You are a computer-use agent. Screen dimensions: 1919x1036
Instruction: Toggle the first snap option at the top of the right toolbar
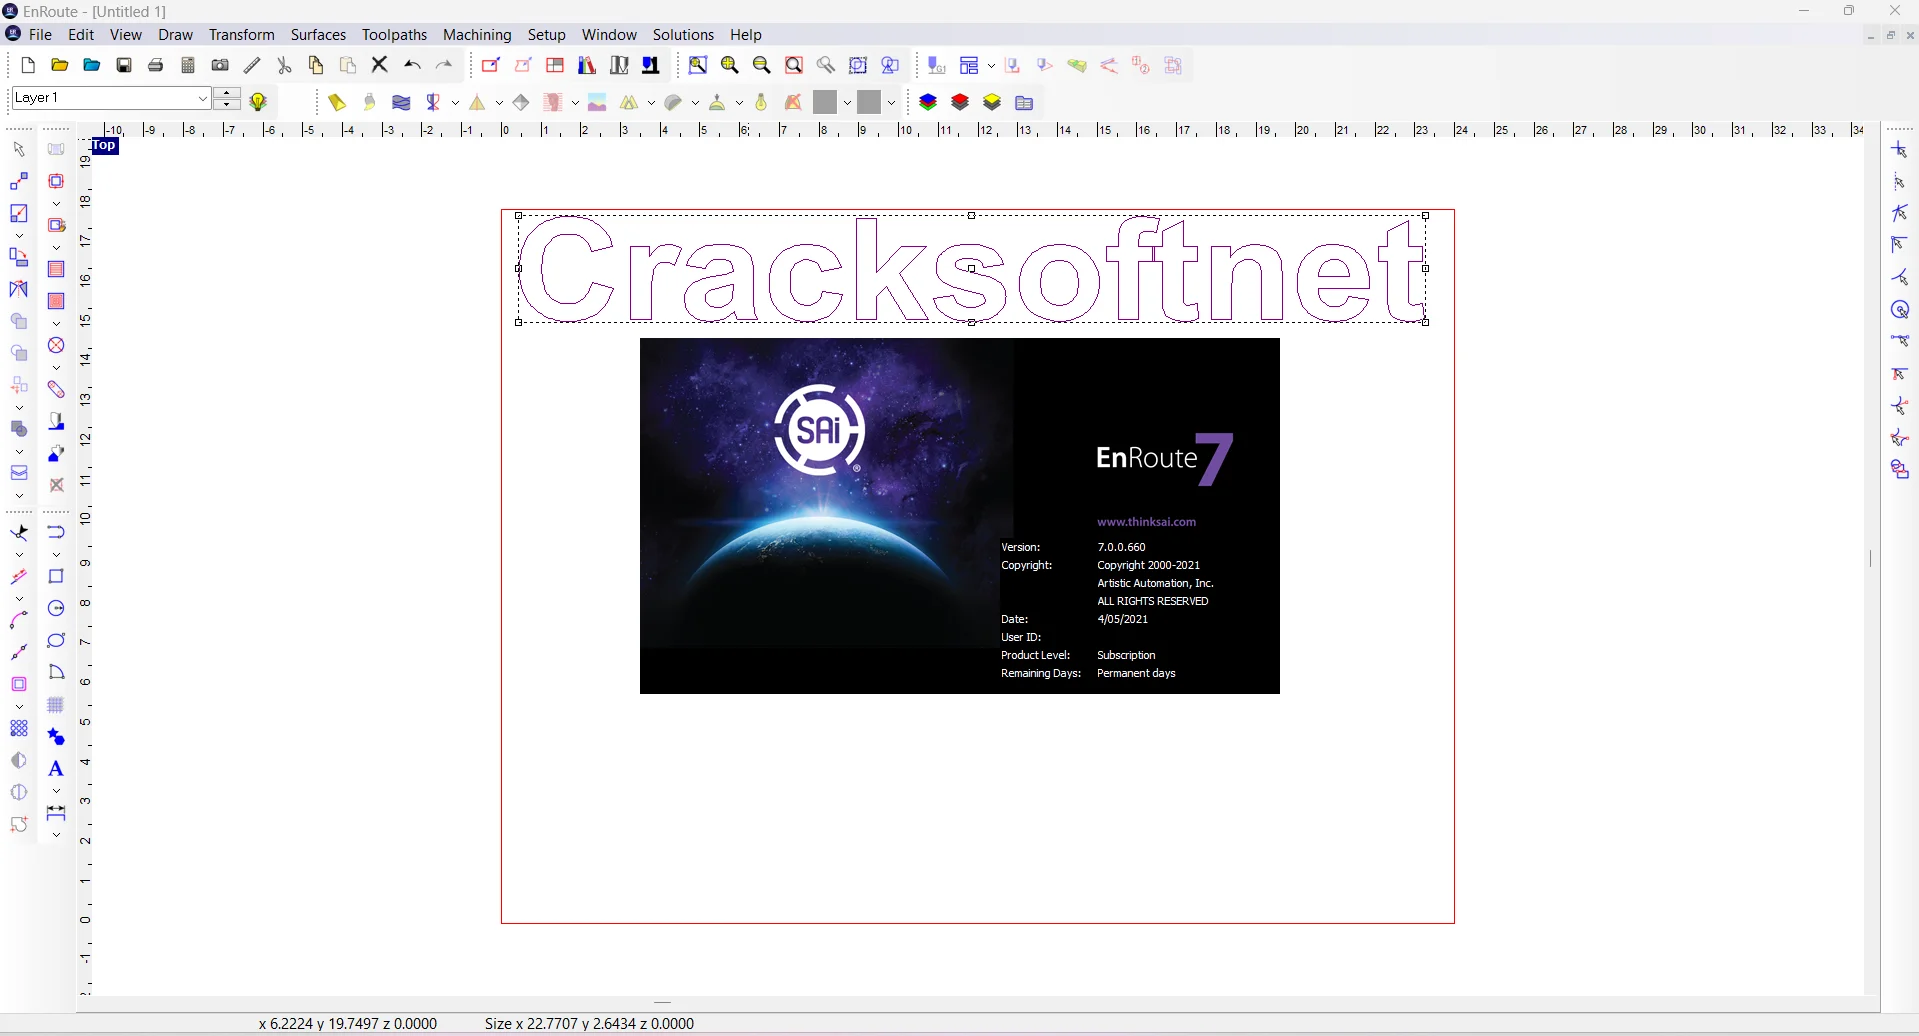pos(1901,151)
